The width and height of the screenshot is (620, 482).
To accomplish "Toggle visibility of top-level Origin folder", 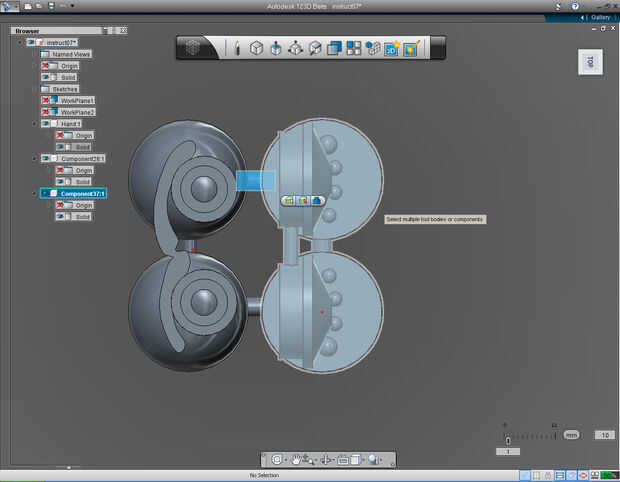I will click(45, 66).
